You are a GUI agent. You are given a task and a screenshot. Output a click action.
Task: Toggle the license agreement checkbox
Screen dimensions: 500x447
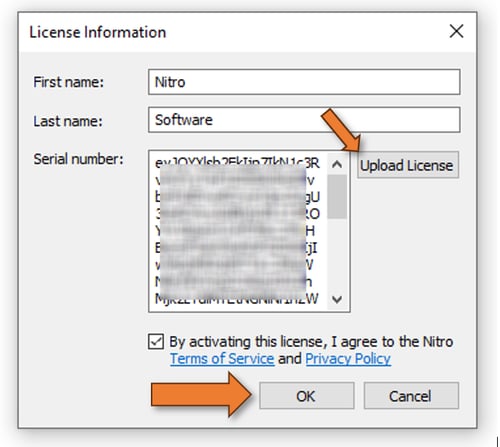point(156,342)
